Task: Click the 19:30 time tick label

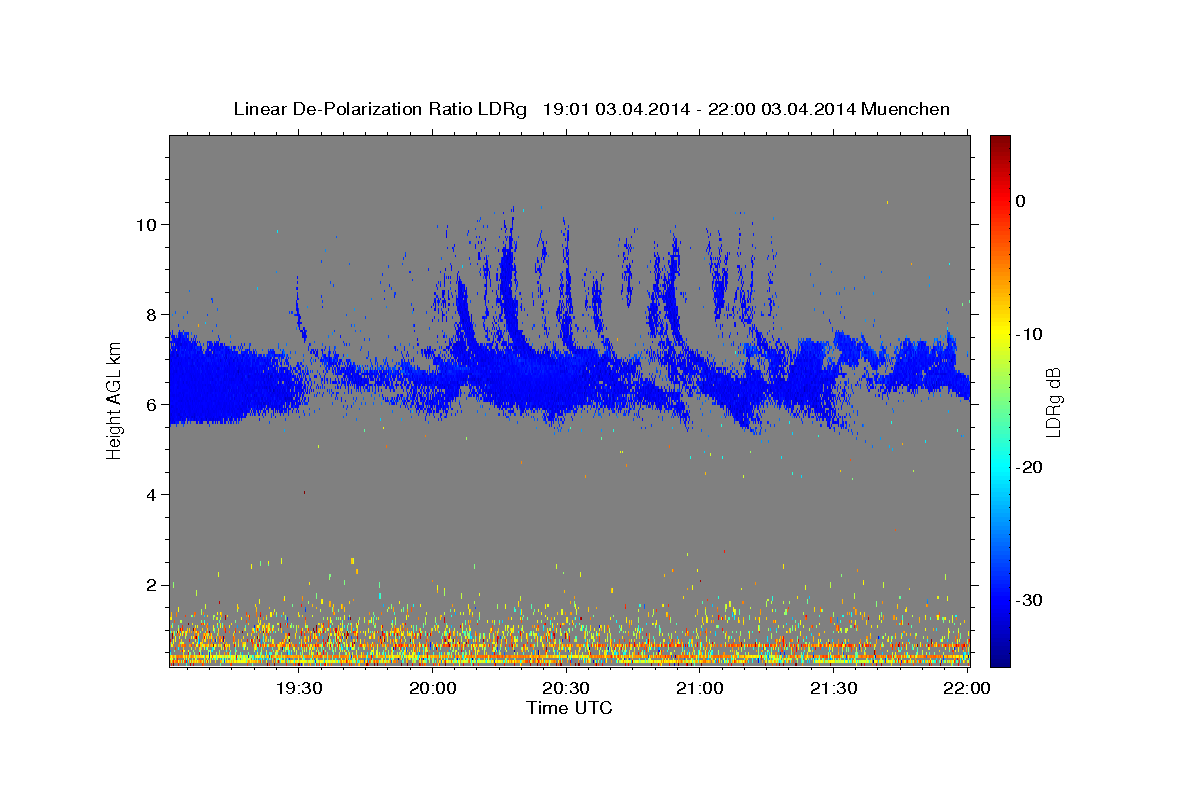Action: pos(299,688)
